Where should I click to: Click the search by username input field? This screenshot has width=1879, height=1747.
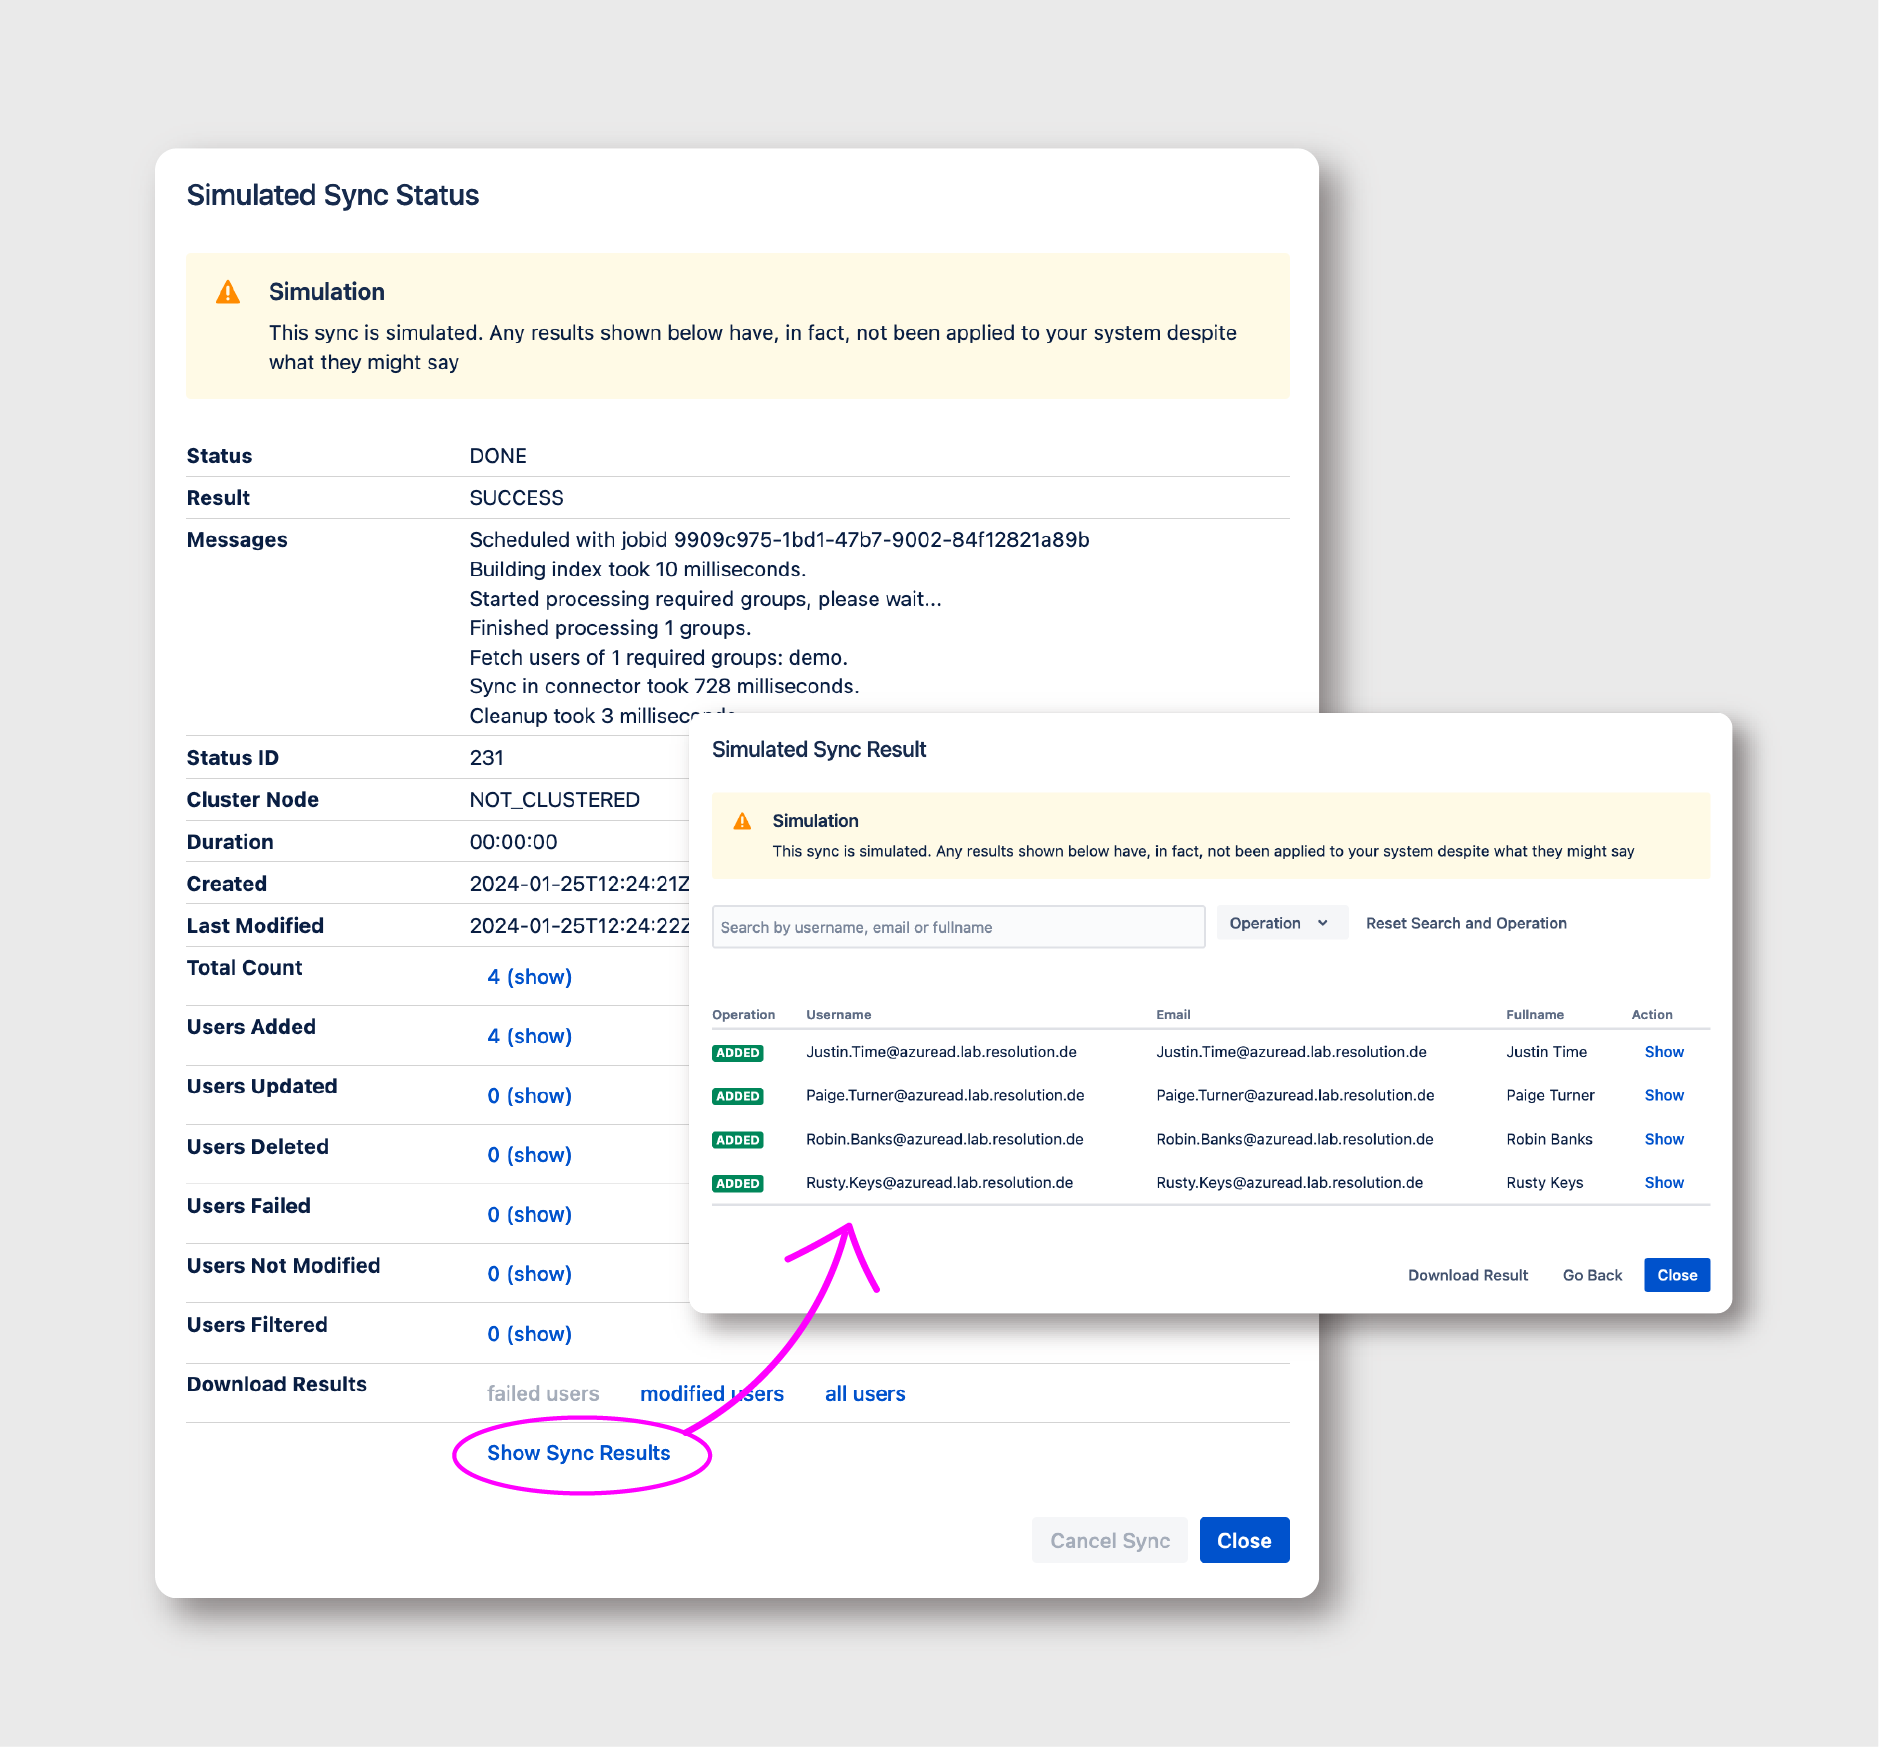(958, 927)
